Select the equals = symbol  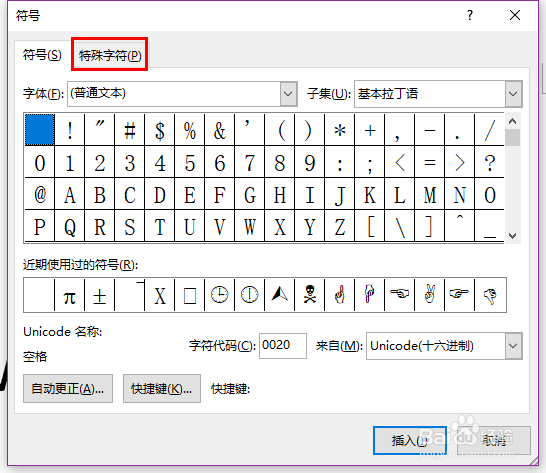[x=429, y=162]
